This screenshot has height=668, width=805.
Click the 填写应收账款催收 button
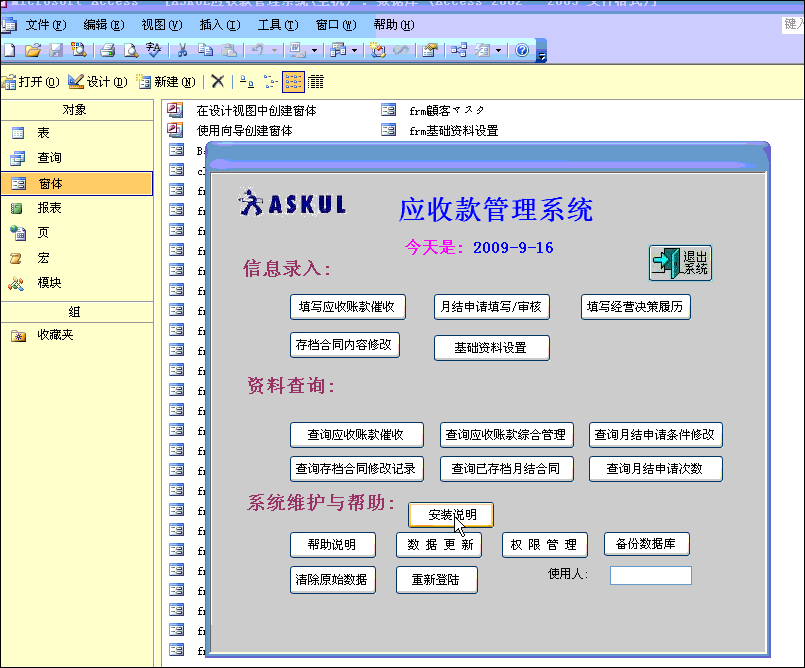348,307
